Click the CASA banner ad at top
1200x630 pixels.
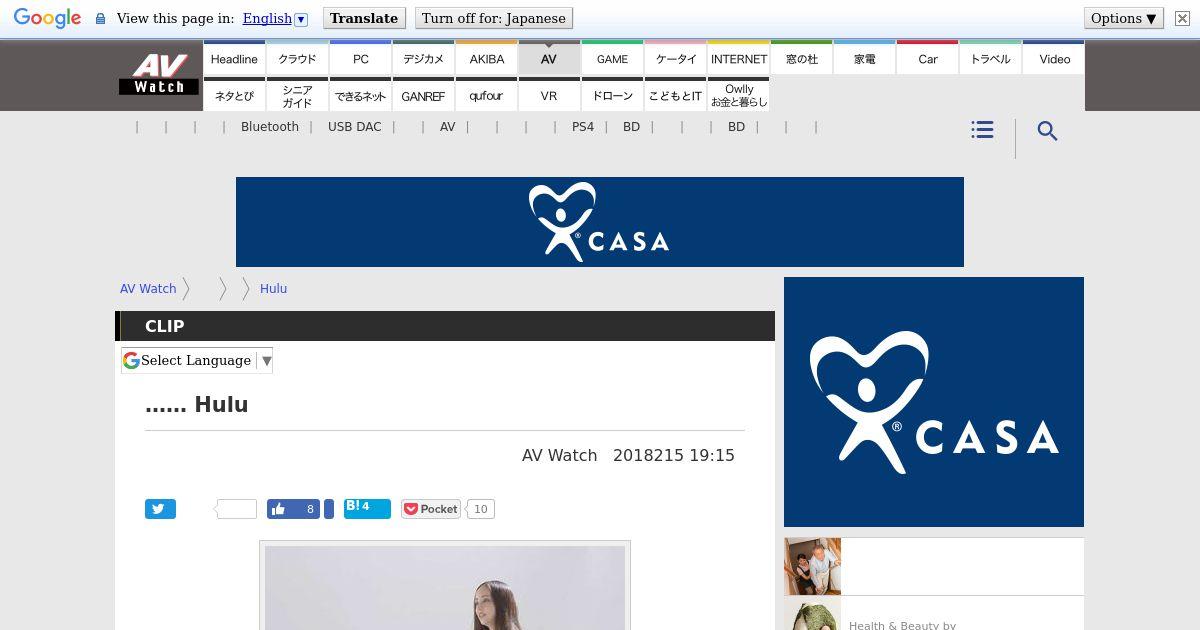coord(600,222)
